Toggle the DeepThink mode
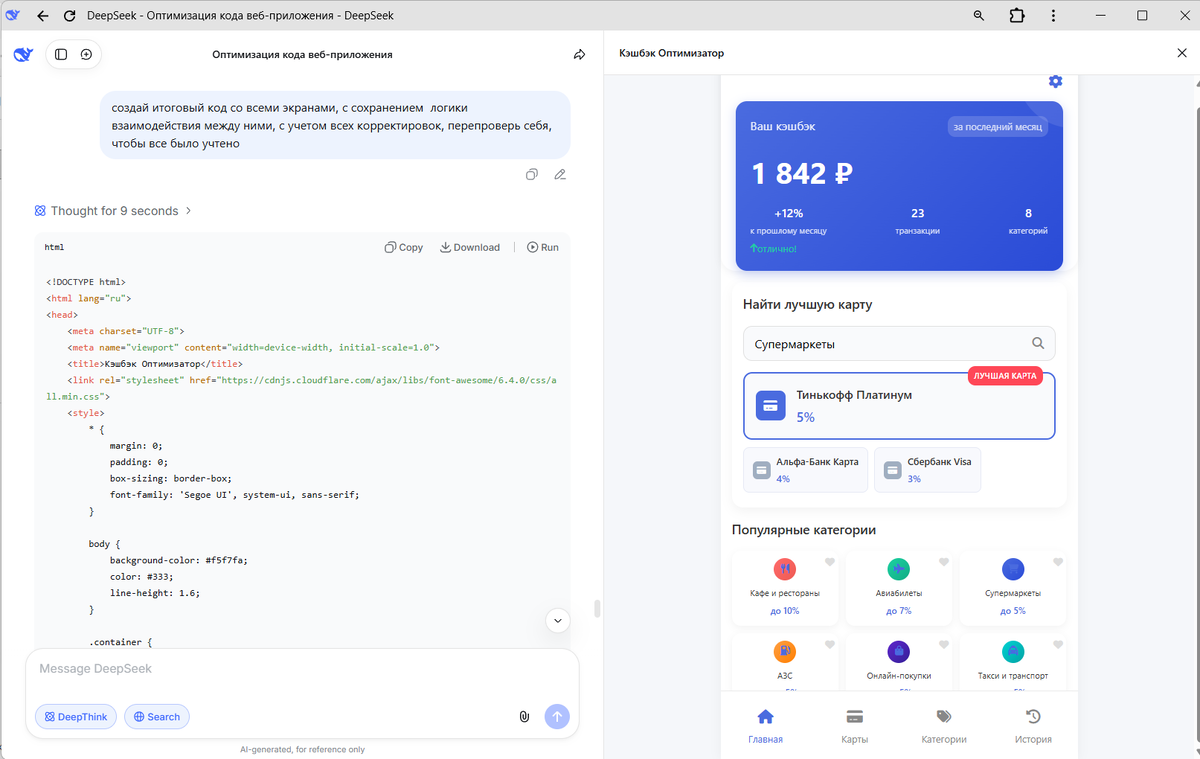 point(76,716)
